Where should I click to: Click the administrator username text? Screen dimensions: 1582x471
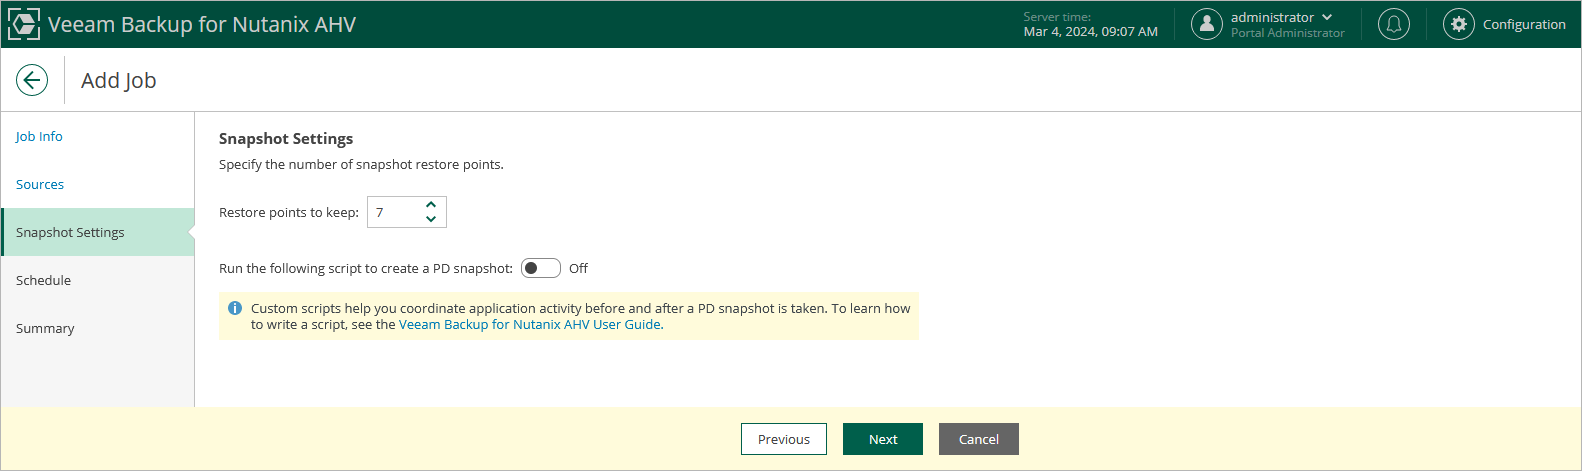pos(1272,17)
